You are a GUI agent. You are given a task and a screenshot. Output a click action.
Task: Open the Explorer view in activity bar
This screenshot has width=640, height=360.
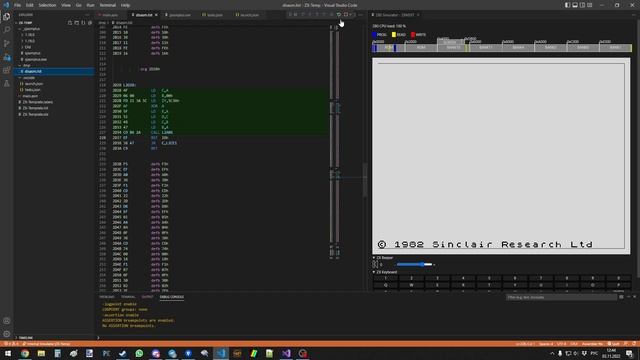[x=7, y=17]
